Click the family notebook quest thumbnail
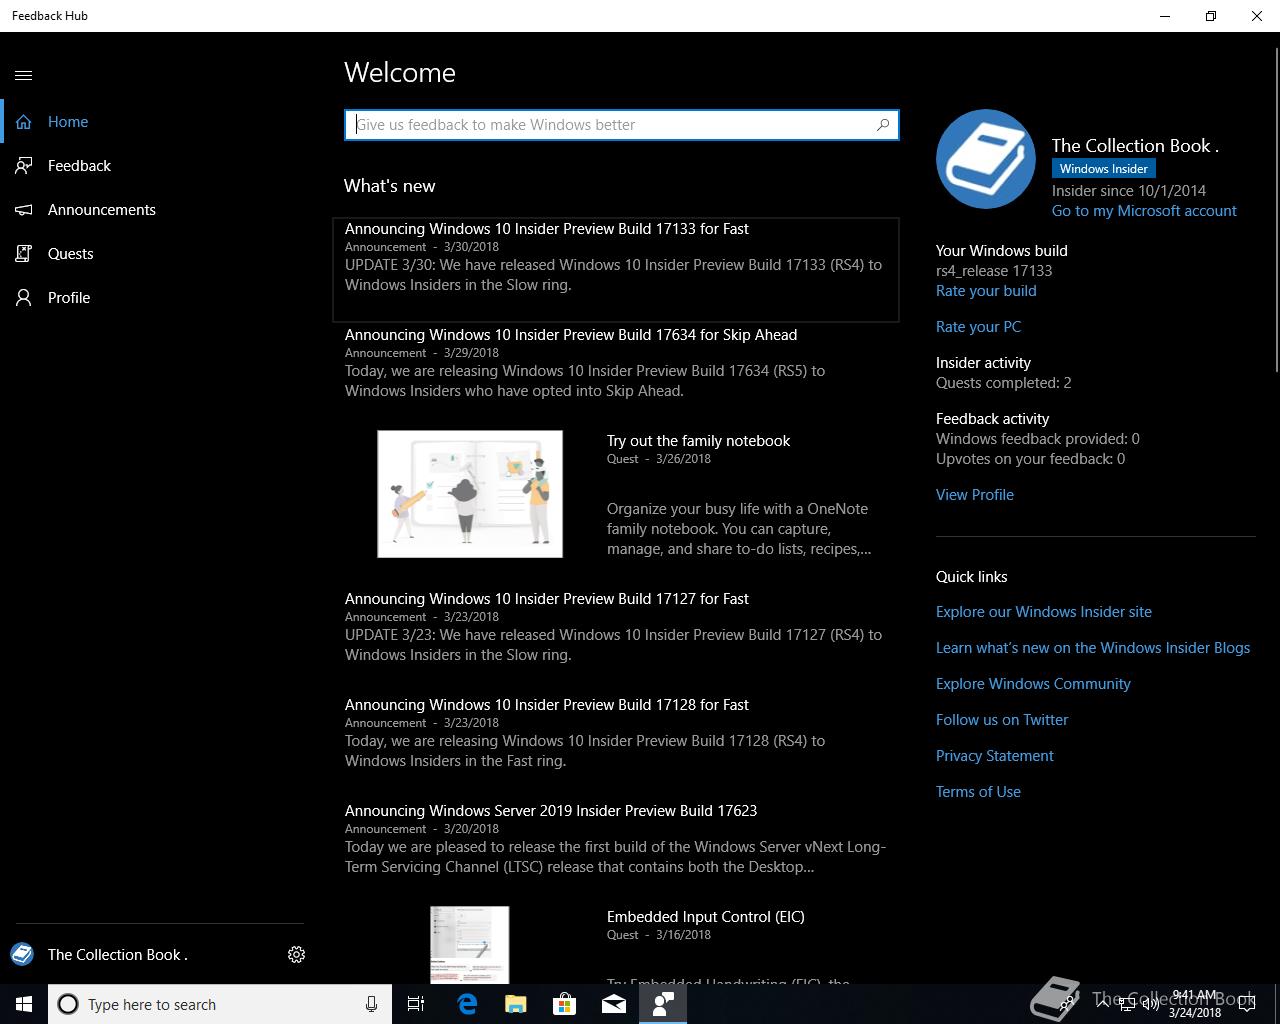 click(470, 494)
